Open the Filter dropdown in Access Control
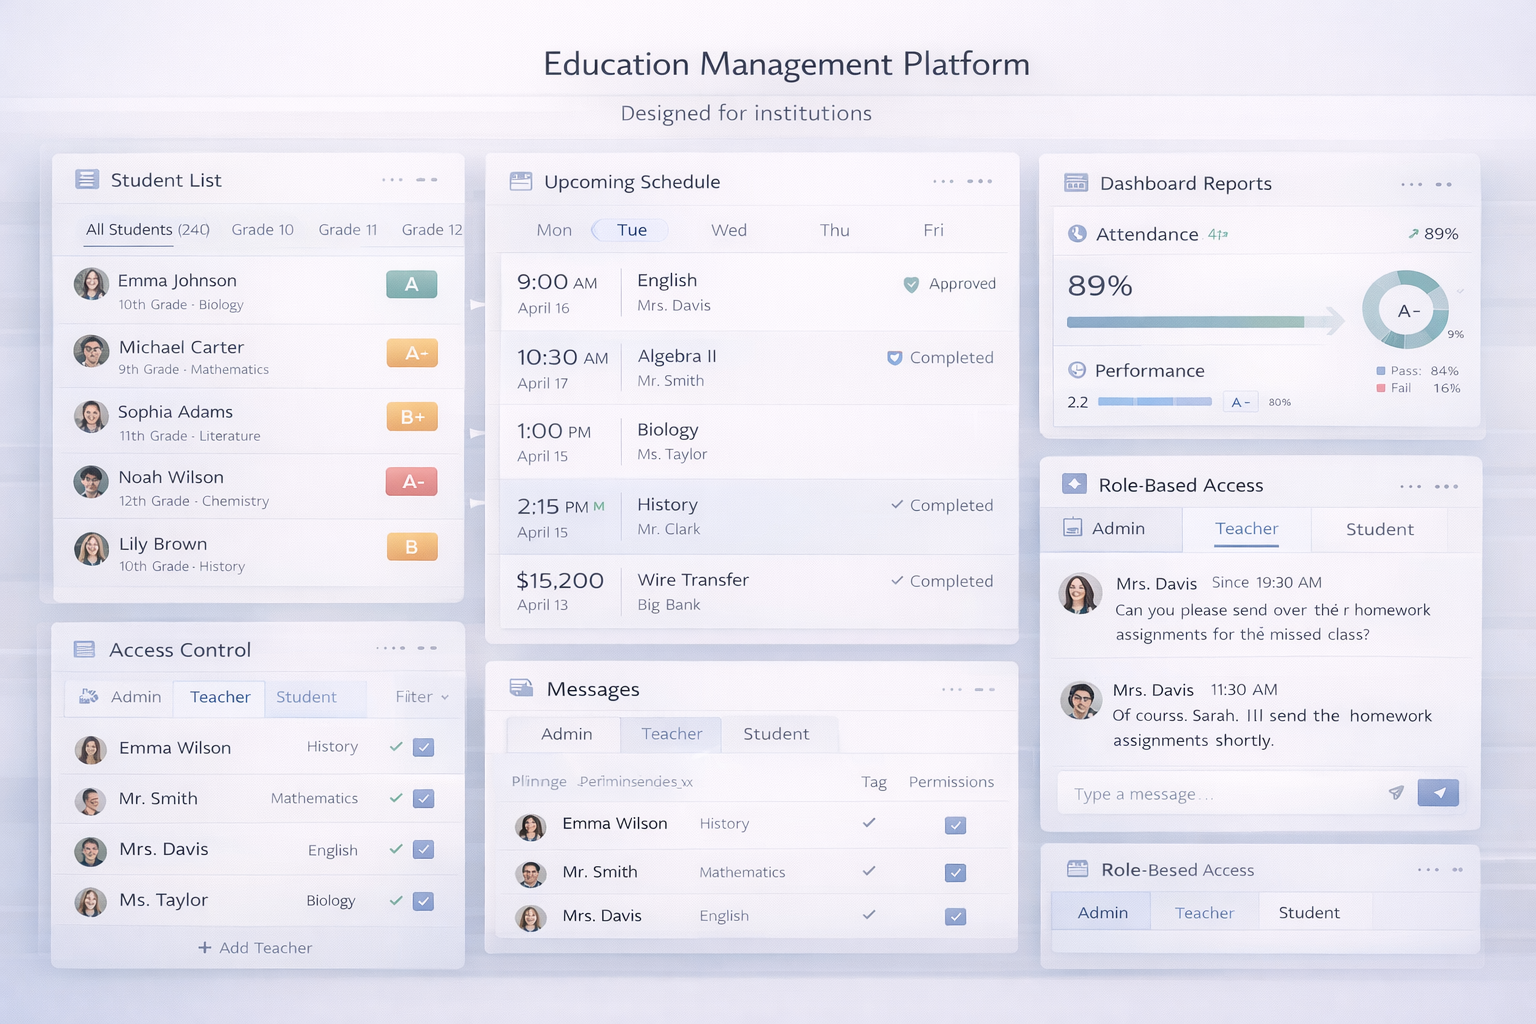 pos(421,697)
